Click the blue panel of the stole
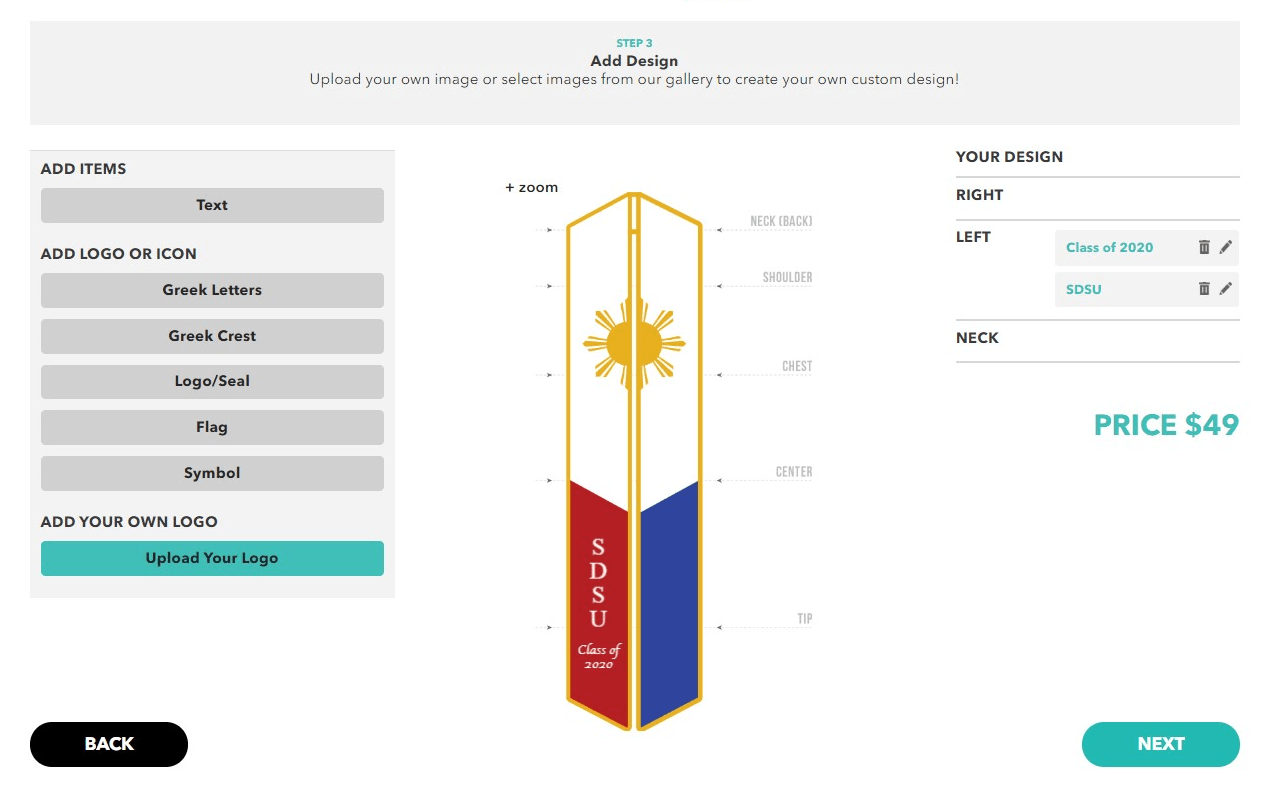 [x=669, y=603]
